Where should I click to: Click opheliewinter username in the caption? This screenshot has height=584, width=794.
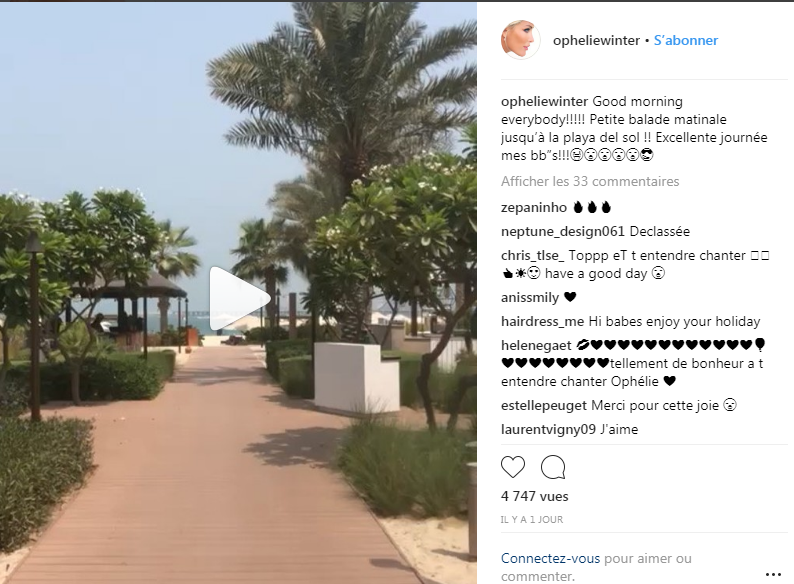(x=544, y=101)
